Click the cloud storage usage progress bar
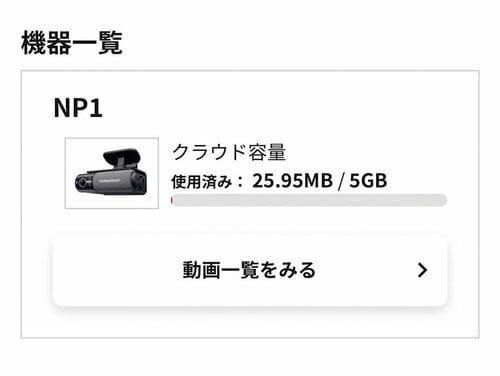 (309, 200)
